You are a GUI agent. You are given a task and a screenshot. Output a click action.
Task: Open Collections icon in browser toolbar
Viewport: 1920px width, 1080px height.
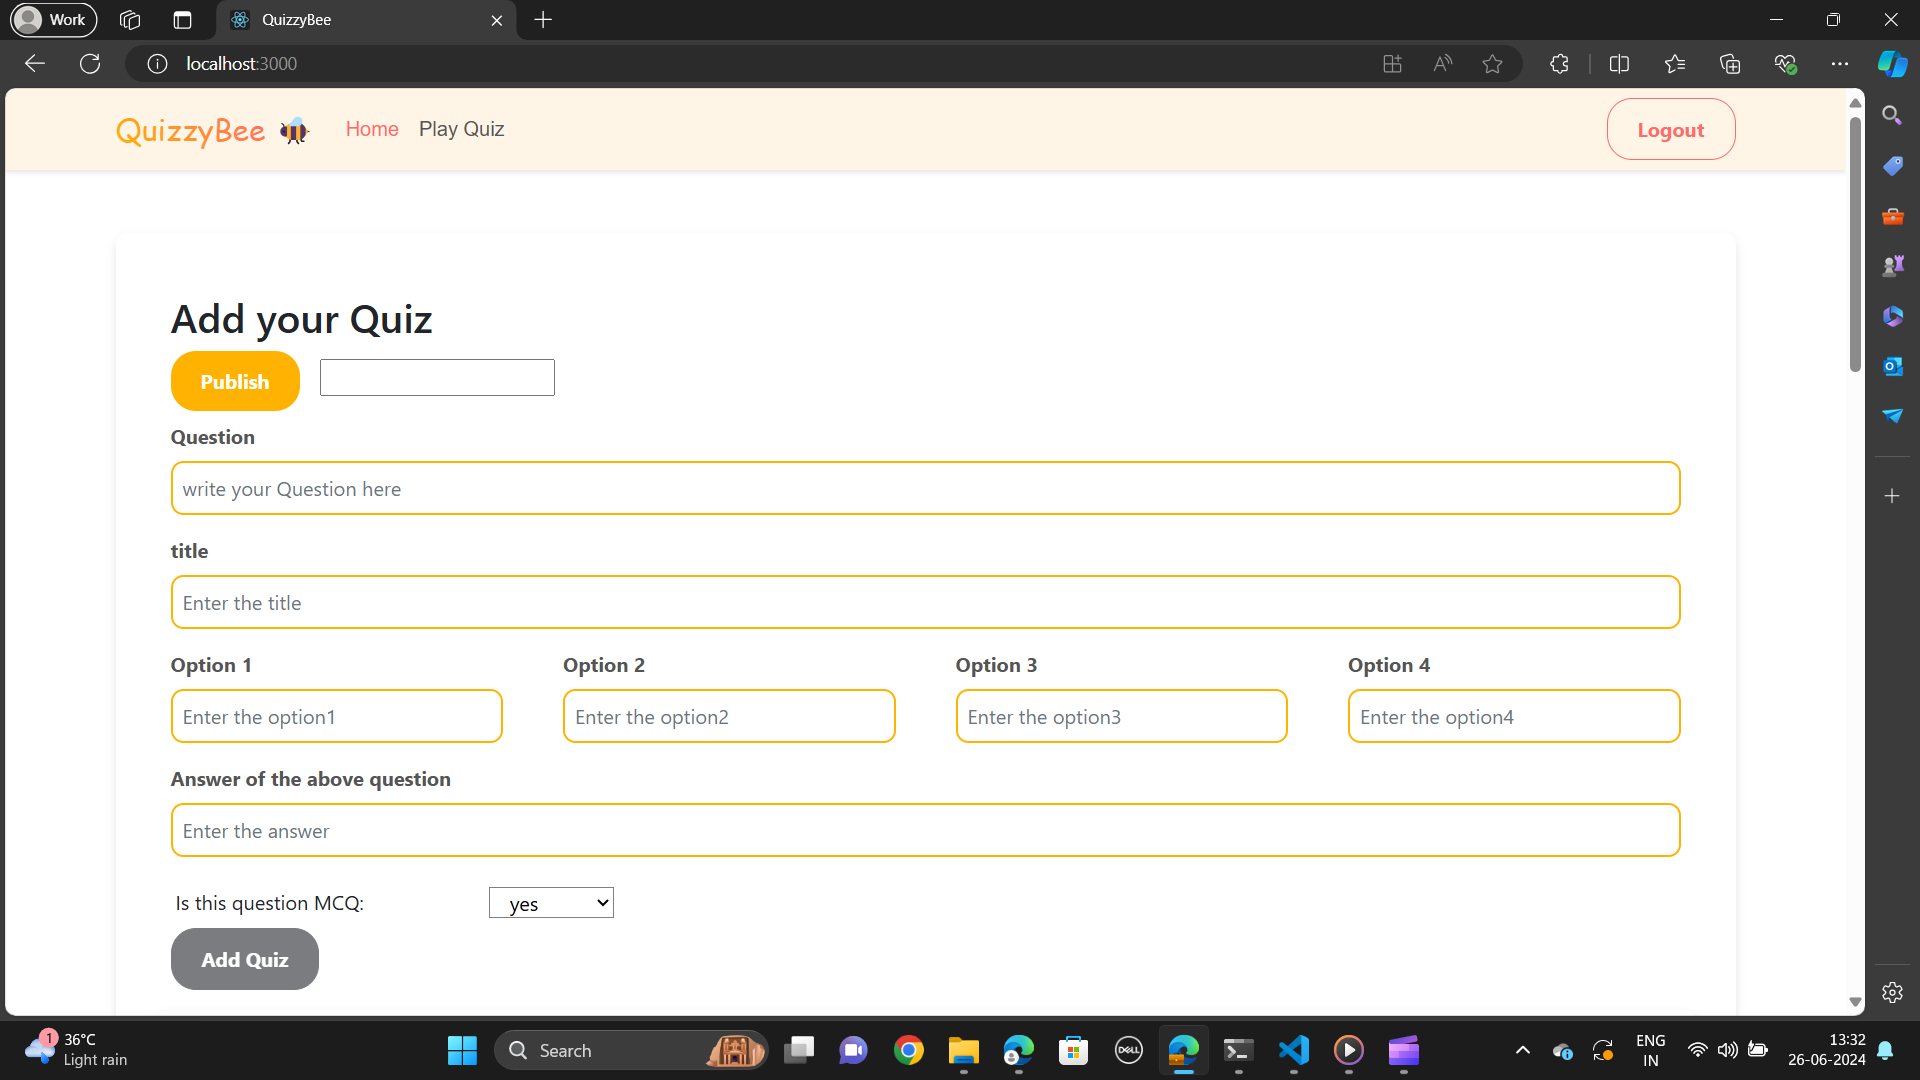pos(1729,64)
